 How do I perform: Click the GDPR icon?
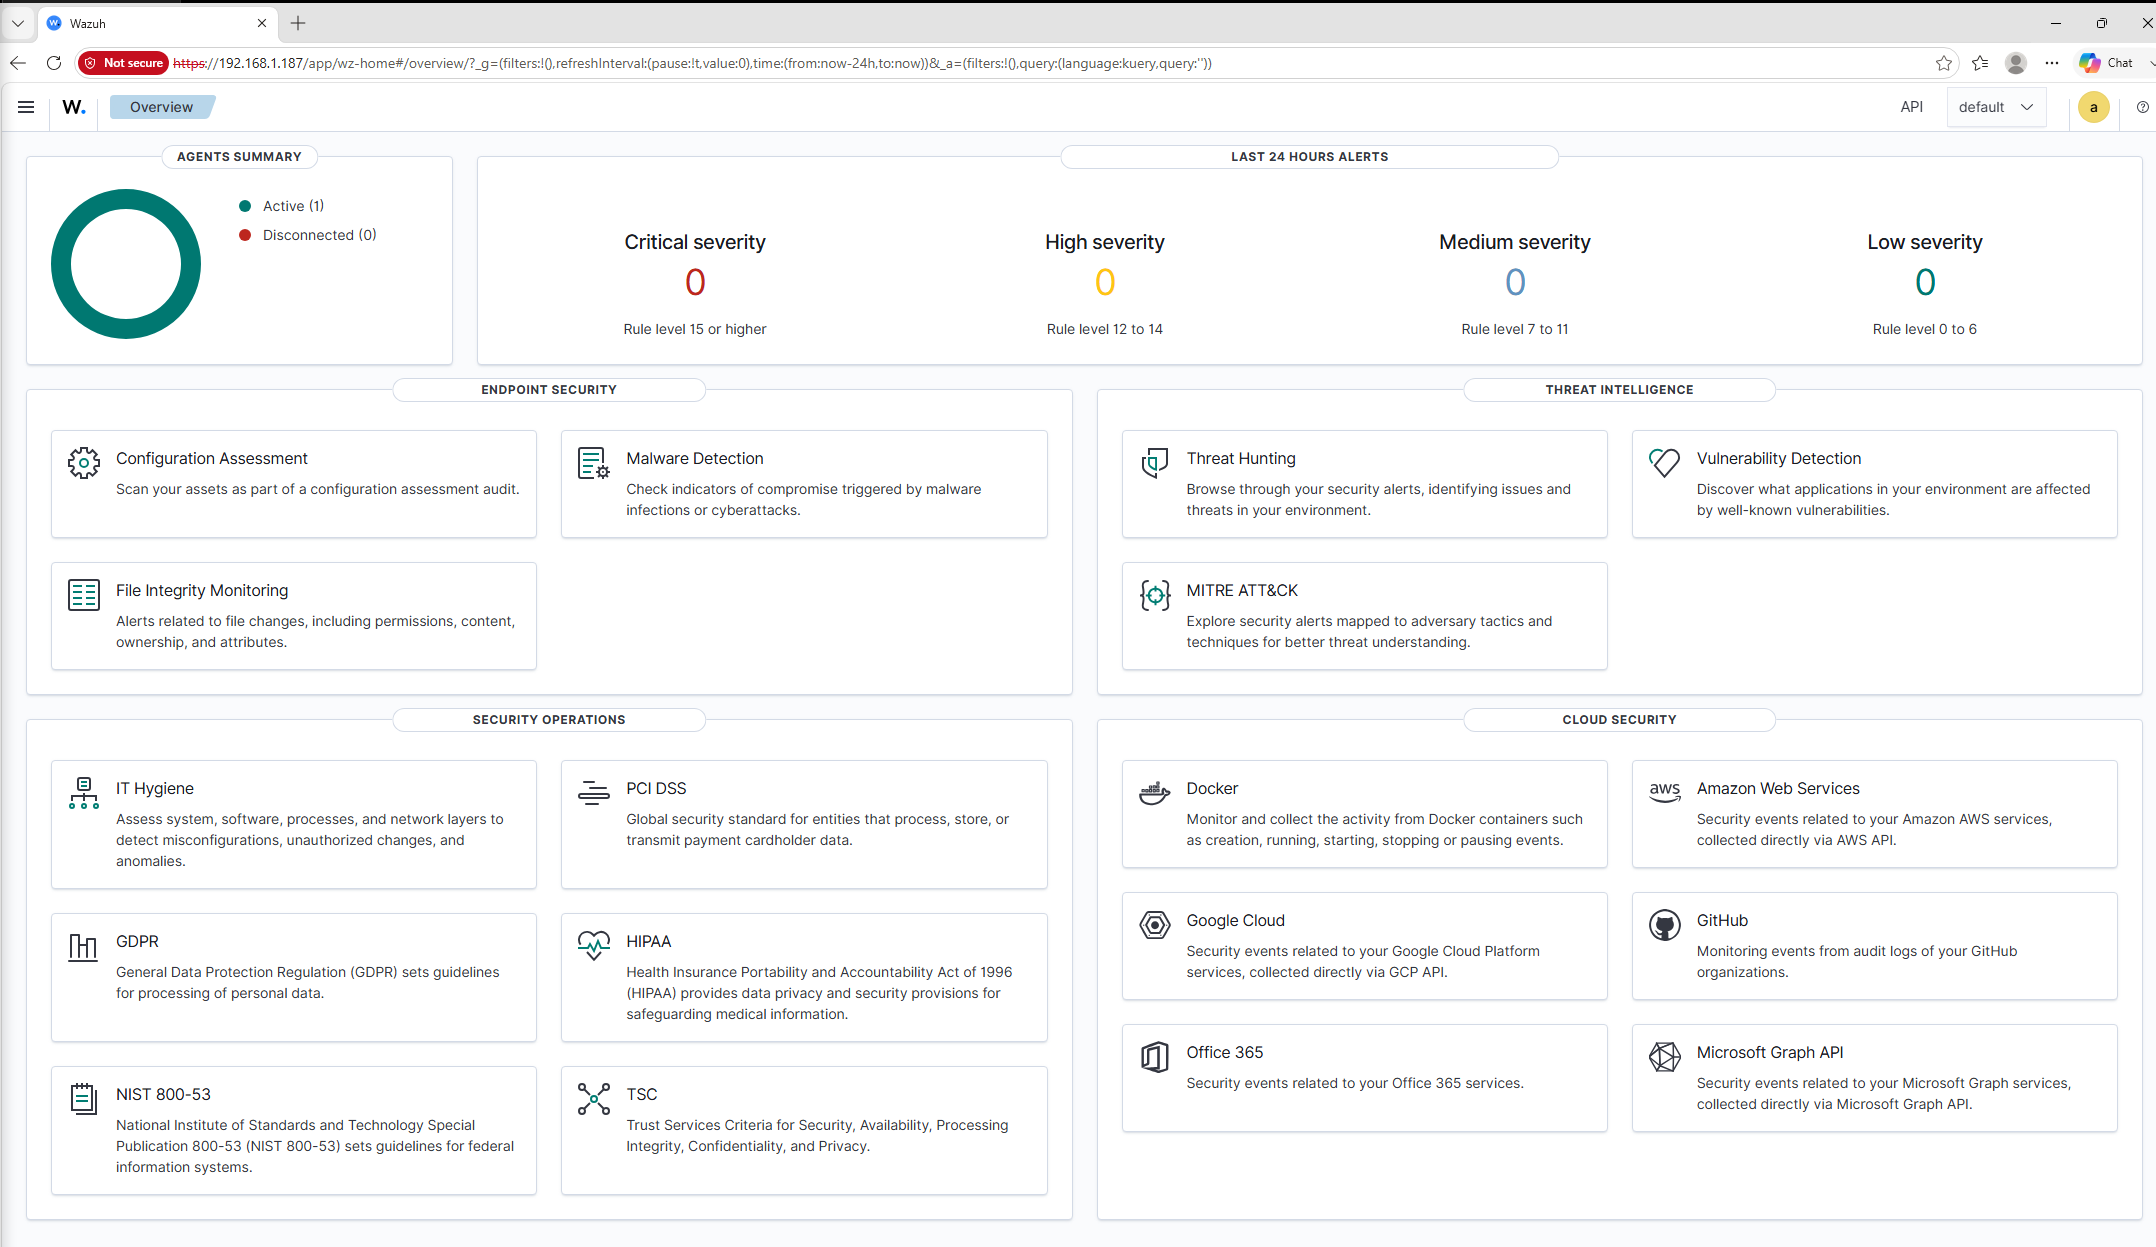tap(84, 946)
